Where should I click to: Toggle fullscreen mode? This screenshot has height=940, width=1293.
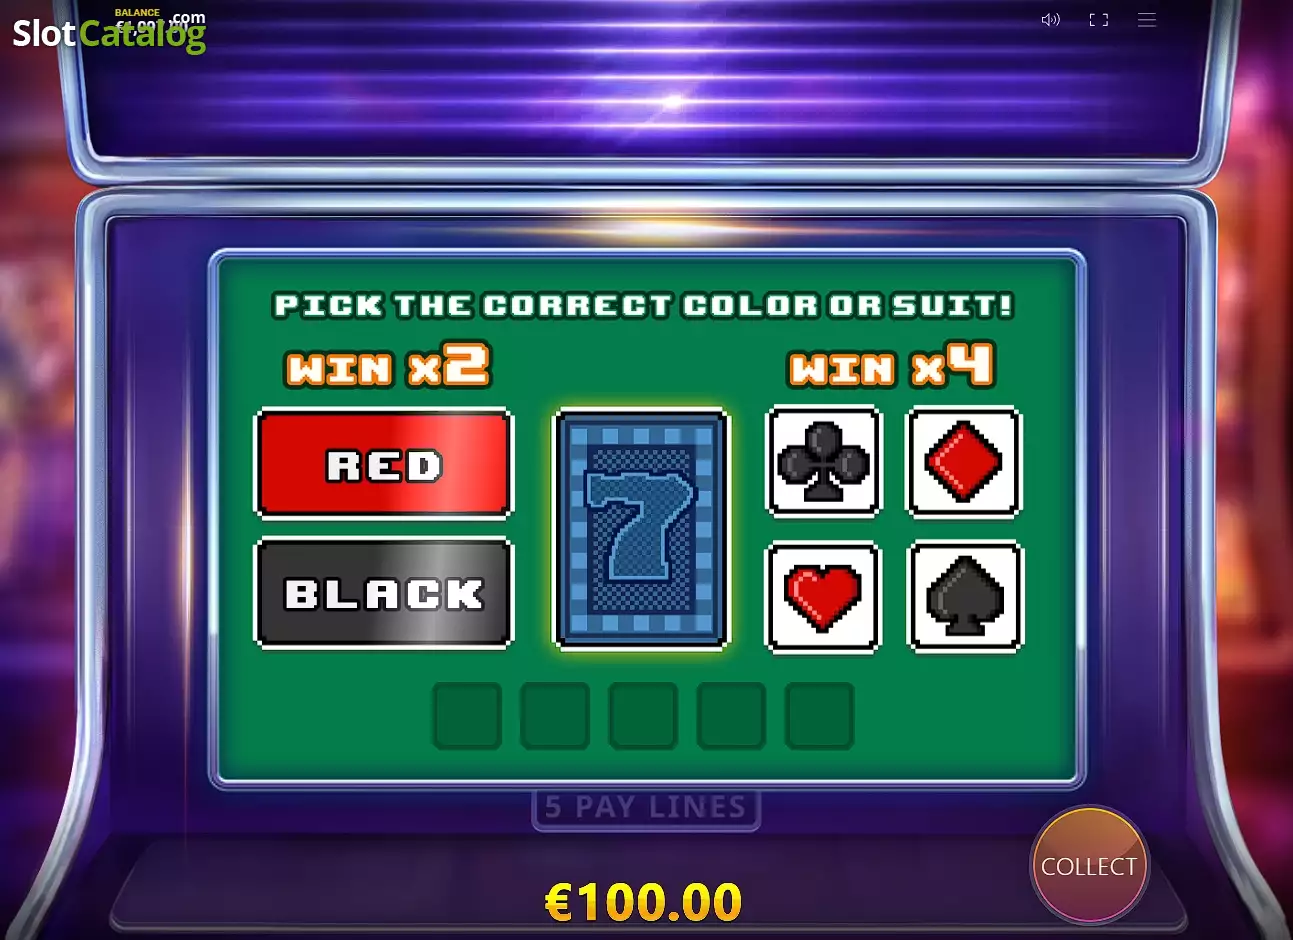click(1099, 20)
